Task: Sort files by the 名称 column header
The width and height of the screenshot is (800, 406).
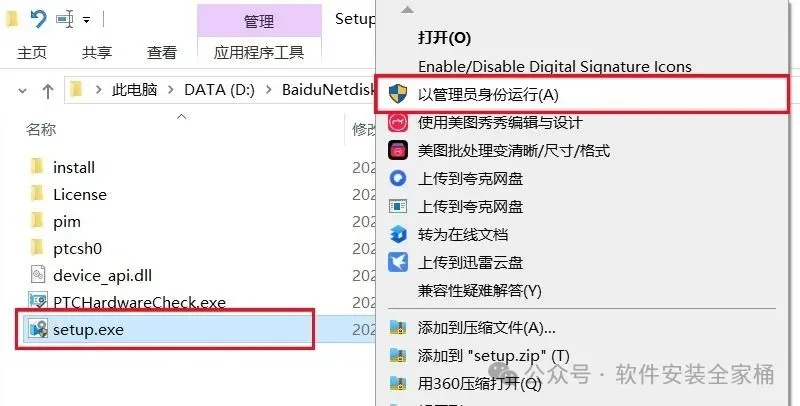Action: pos(41,130)
